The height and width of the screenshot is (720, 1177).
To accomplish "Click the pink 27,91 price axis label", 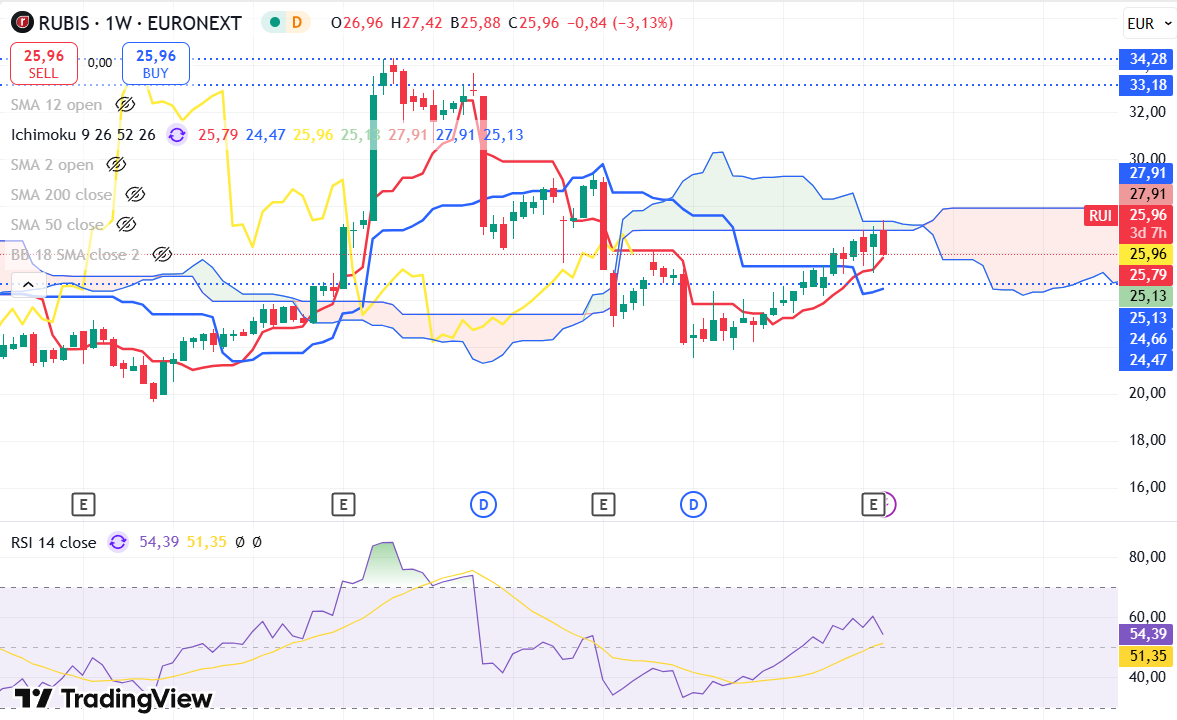I will 1145,194.
